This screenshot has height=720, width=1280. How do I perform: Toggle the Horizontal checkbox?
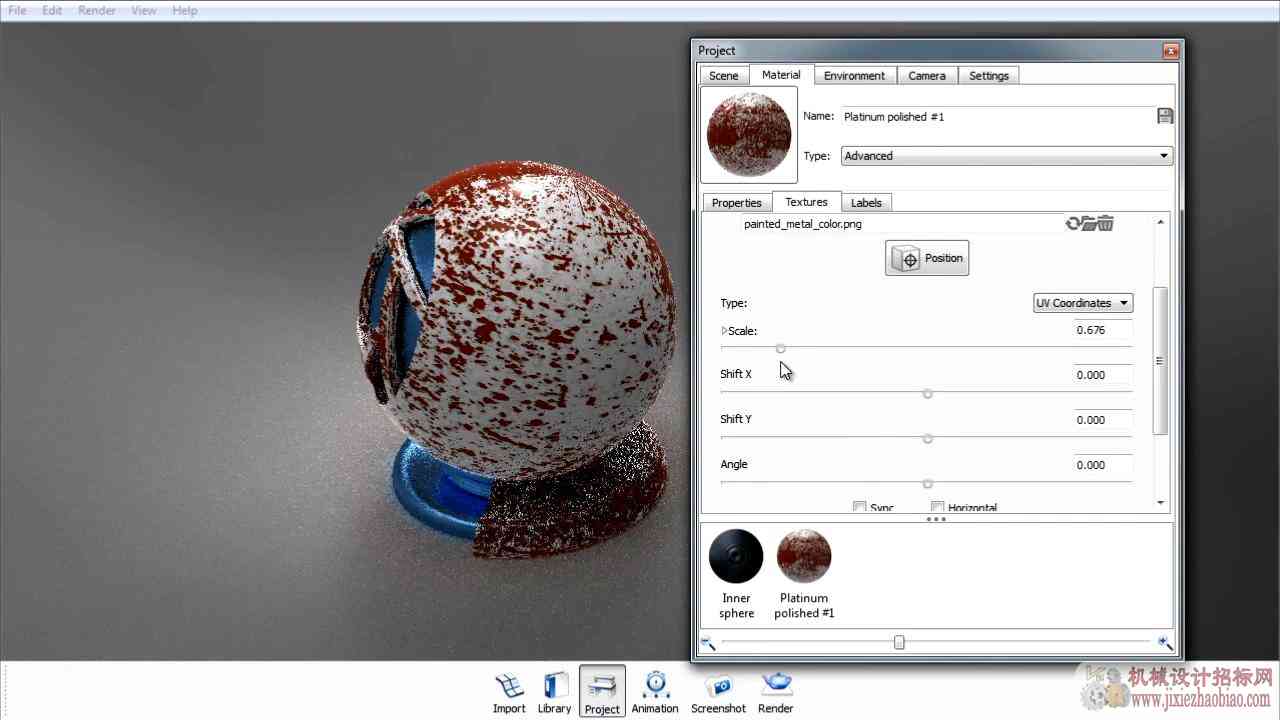pyautogui.click(x=937, y=507)
